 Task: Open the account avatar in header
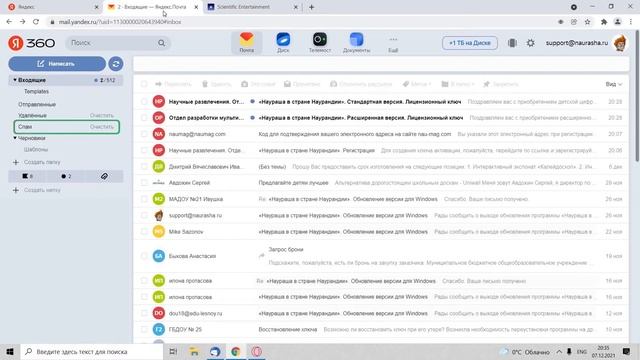point(620,43)
